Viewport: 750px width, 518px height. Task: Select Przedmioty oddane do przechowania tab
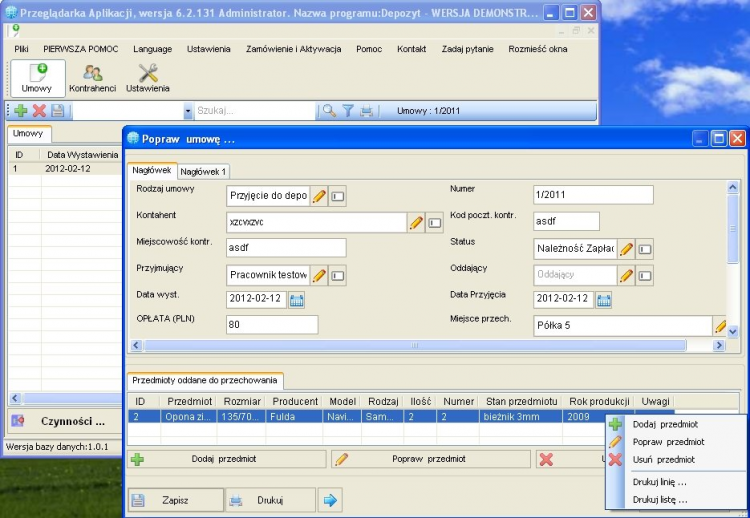tap(205, 381)
